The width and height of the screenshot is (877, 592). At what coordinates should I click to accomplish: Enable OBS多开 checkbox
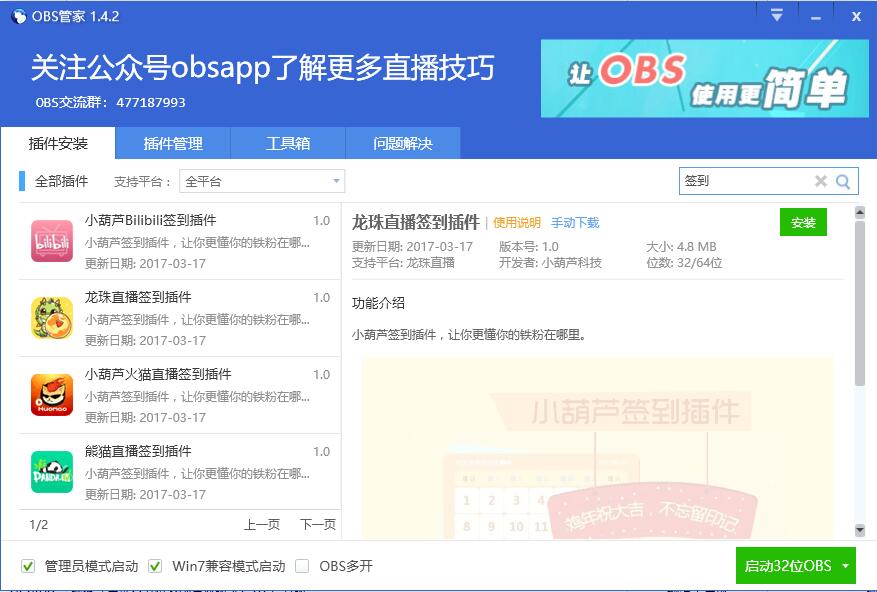tap(302, 566)
